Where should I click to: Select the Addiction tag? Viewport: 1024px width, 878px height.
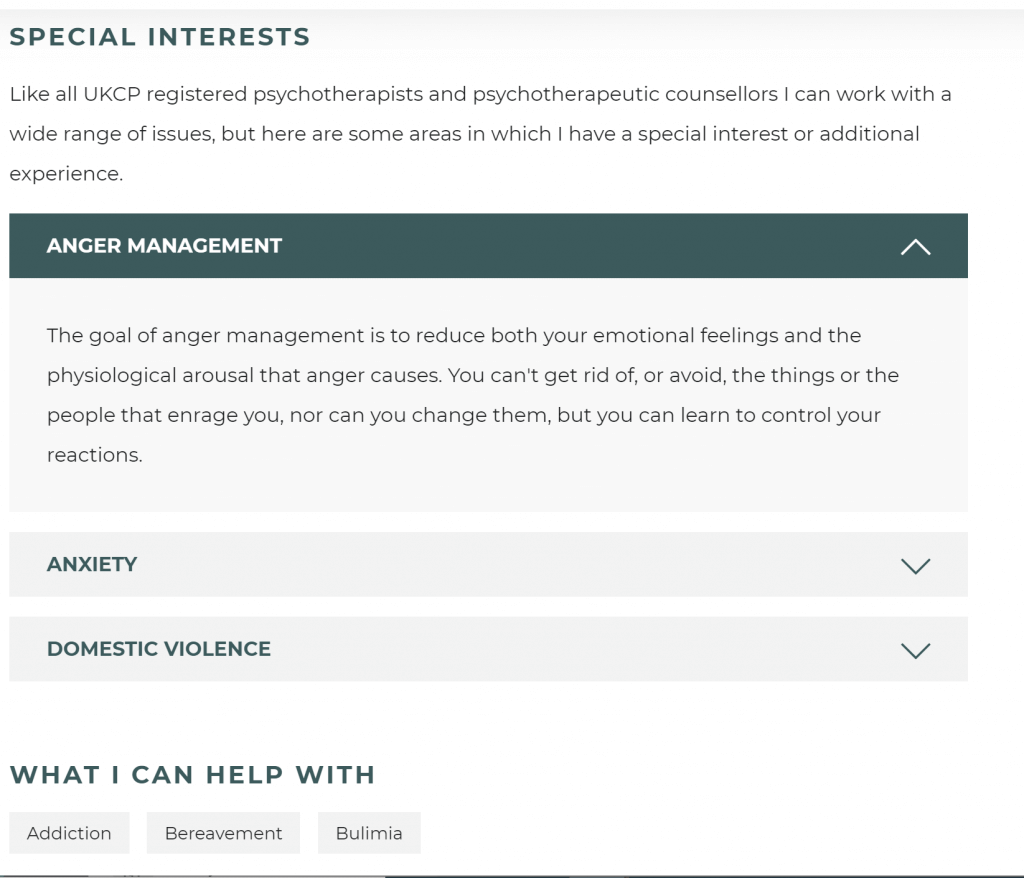(x=69, y=833)
